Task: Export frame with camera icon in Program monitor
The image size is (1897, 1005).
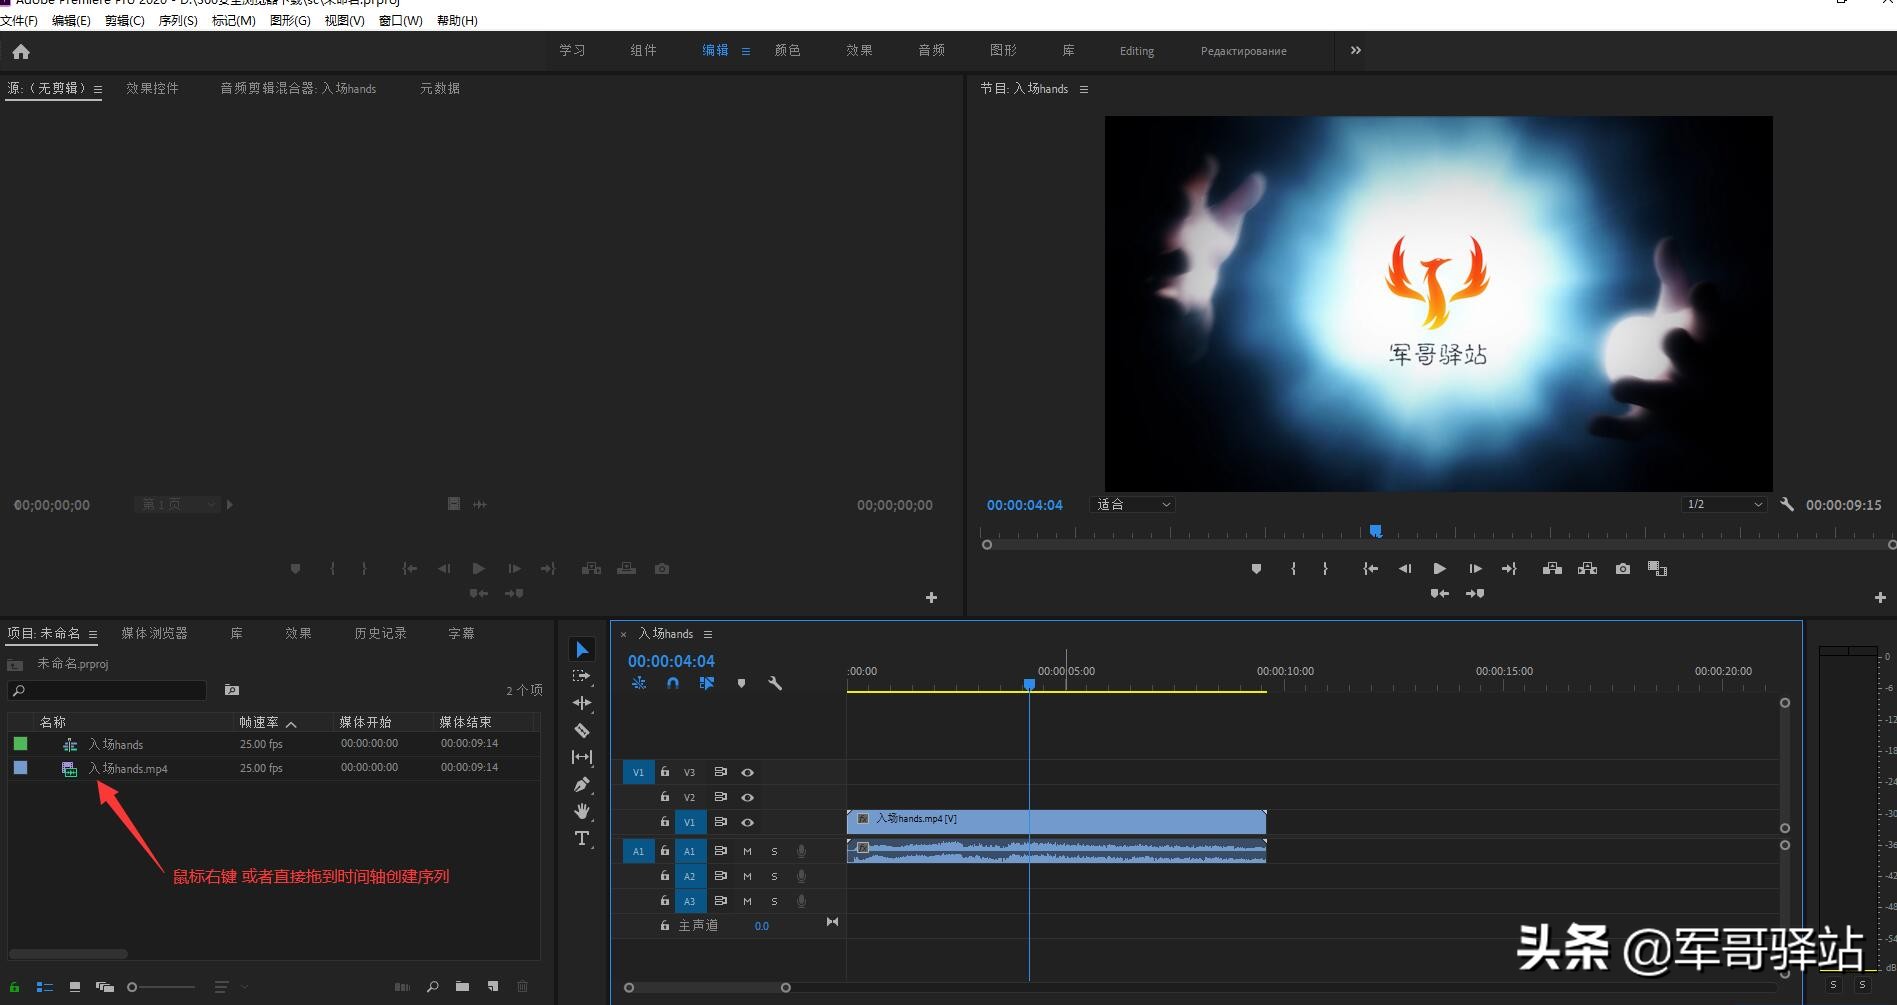Action: coord(1622,569)
